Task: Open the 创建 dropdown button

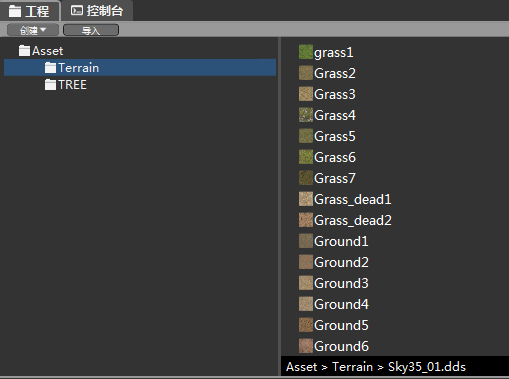Action: tap(33, 30)
